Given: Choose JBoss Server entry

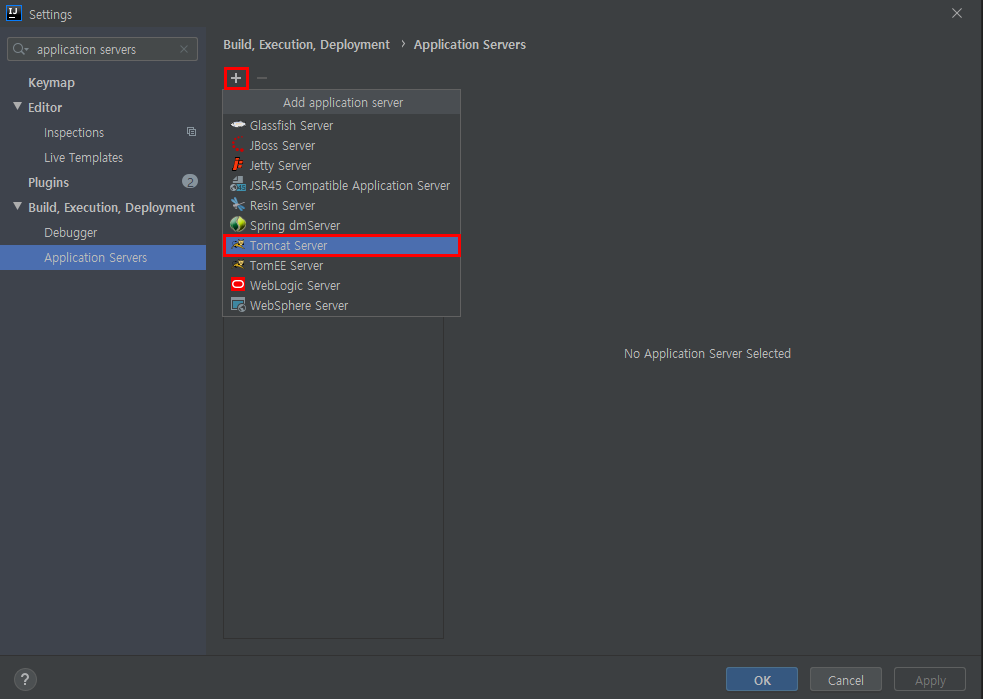Looking at the screenshot, I should [342, 145].
